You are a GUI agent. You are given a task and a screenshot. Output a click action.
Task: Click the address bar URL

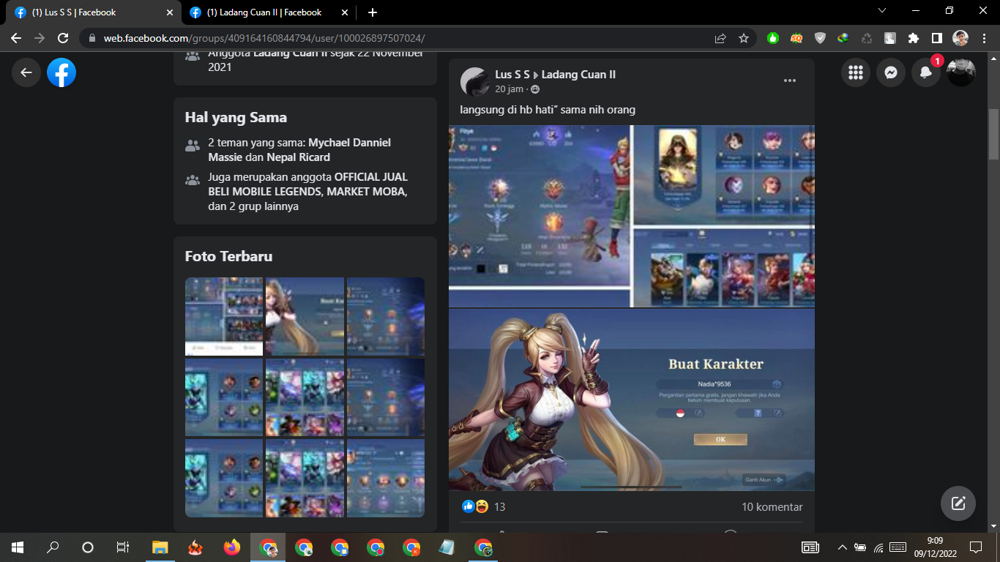point(264,38)
